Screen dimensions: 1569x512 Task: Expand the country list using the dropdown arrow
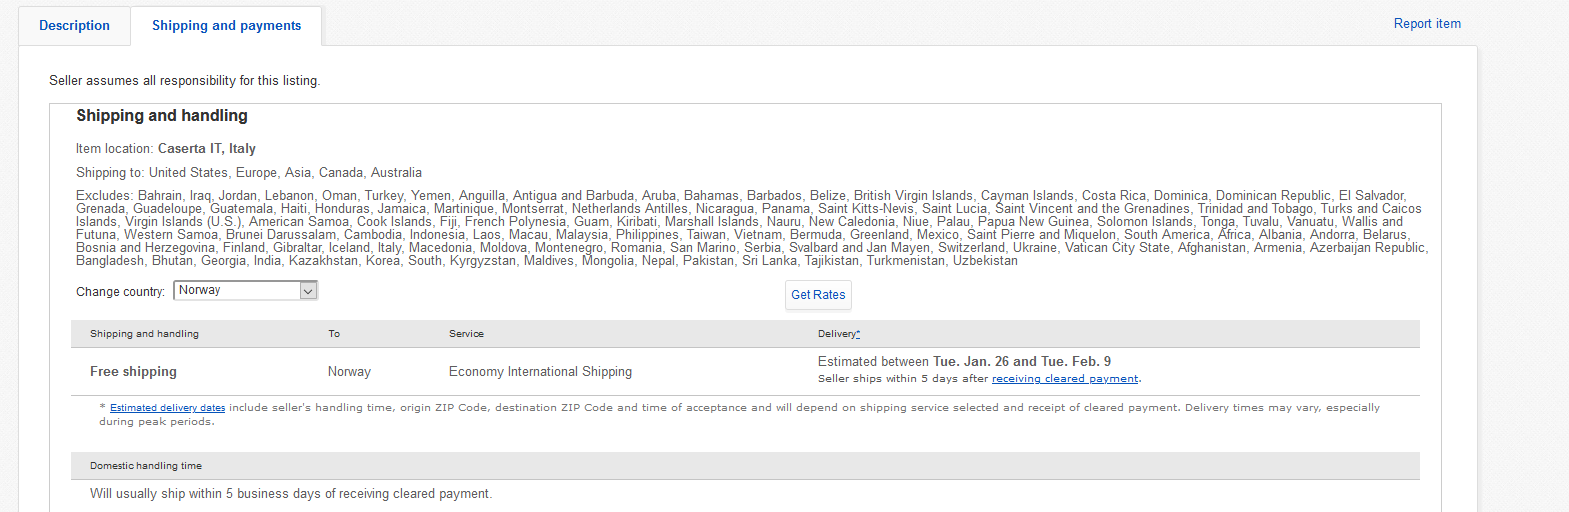coord(308,291)
